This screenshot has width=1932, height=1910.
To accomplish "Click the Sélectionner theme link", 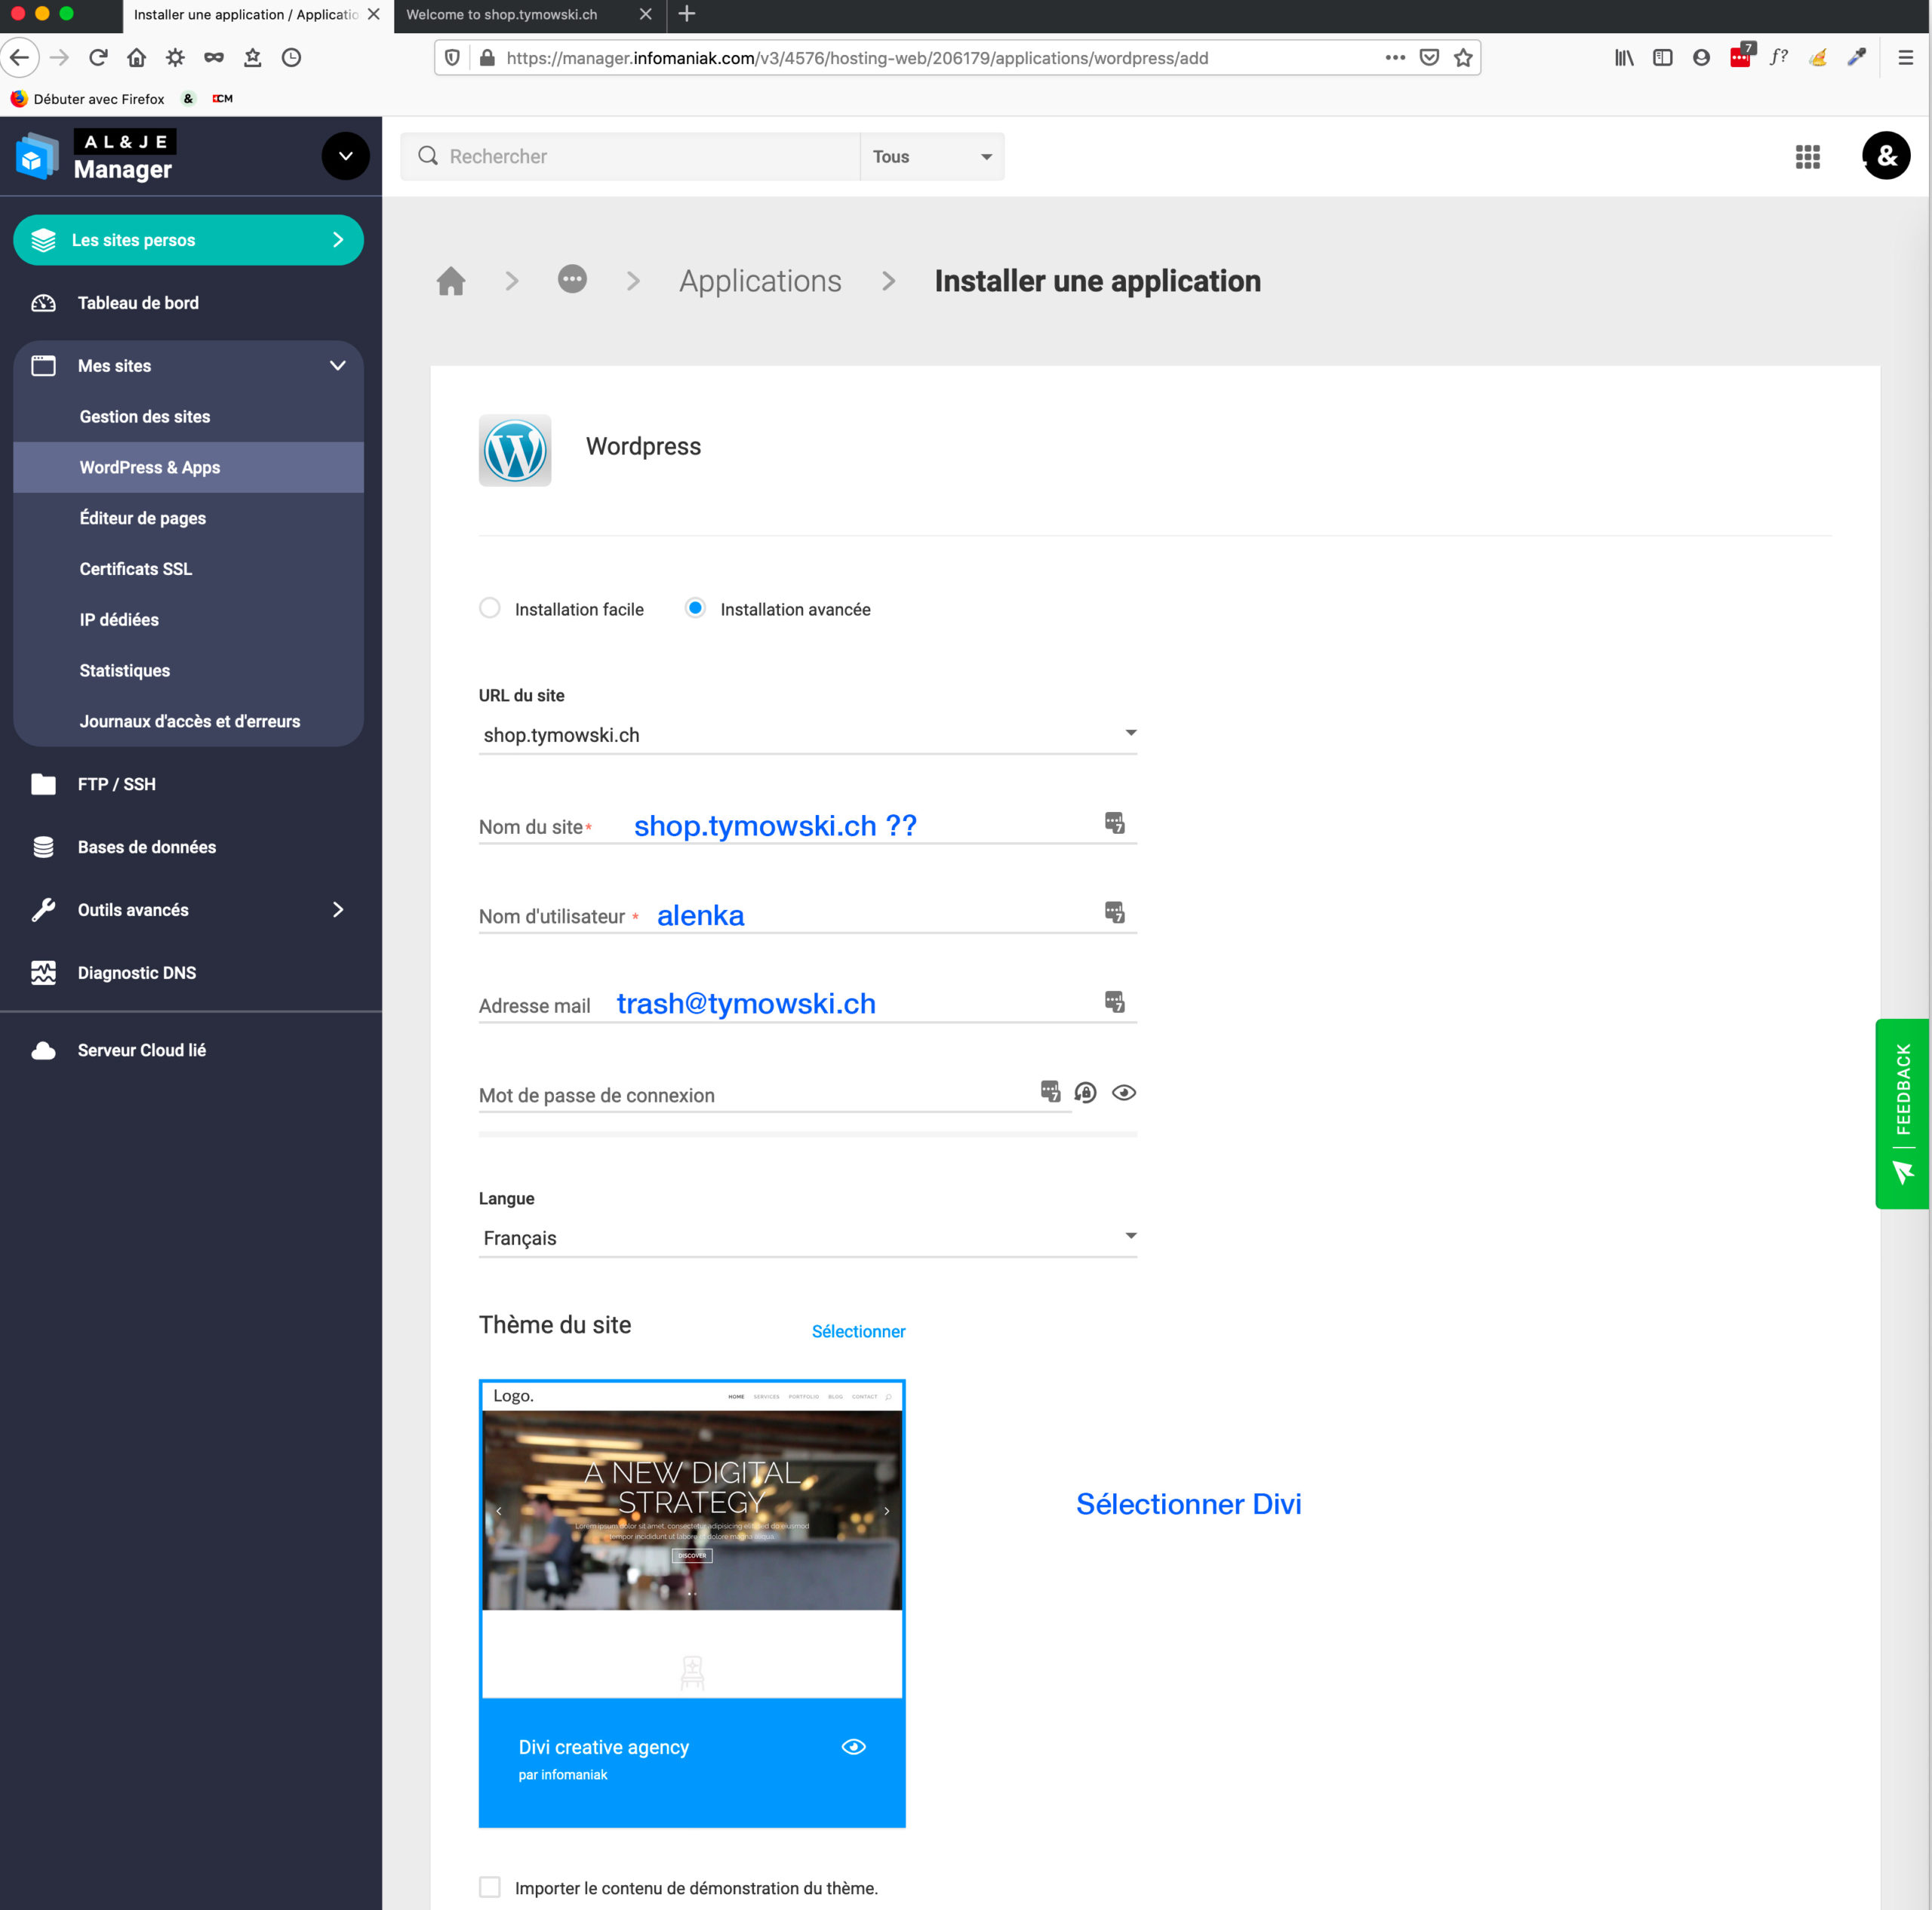I will [x=858, y=1331].
